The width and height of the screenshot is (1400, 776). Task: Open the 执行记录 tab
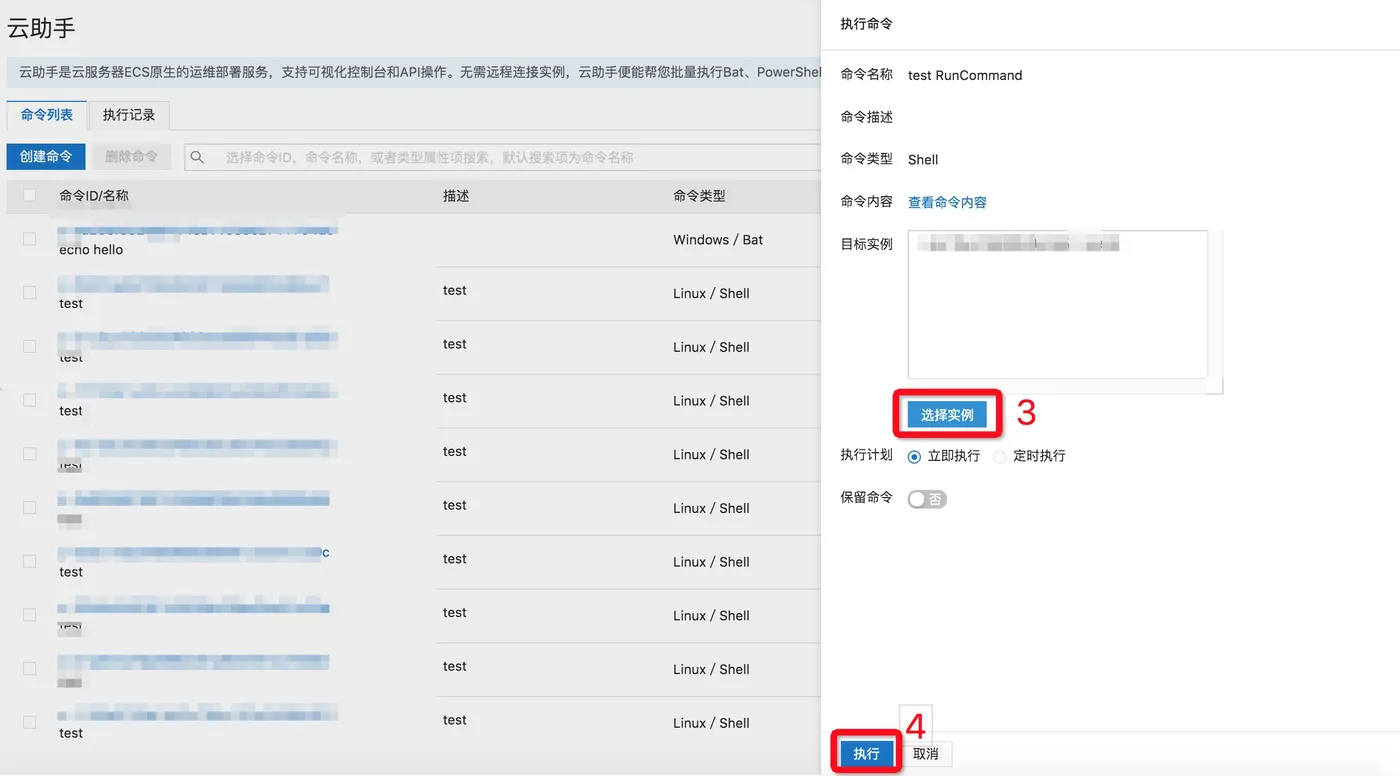(129, 115)
